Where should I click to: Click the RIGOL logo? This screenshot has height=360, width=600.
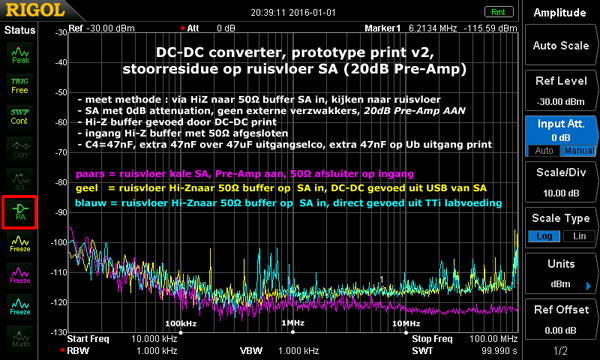coord(35,10)
